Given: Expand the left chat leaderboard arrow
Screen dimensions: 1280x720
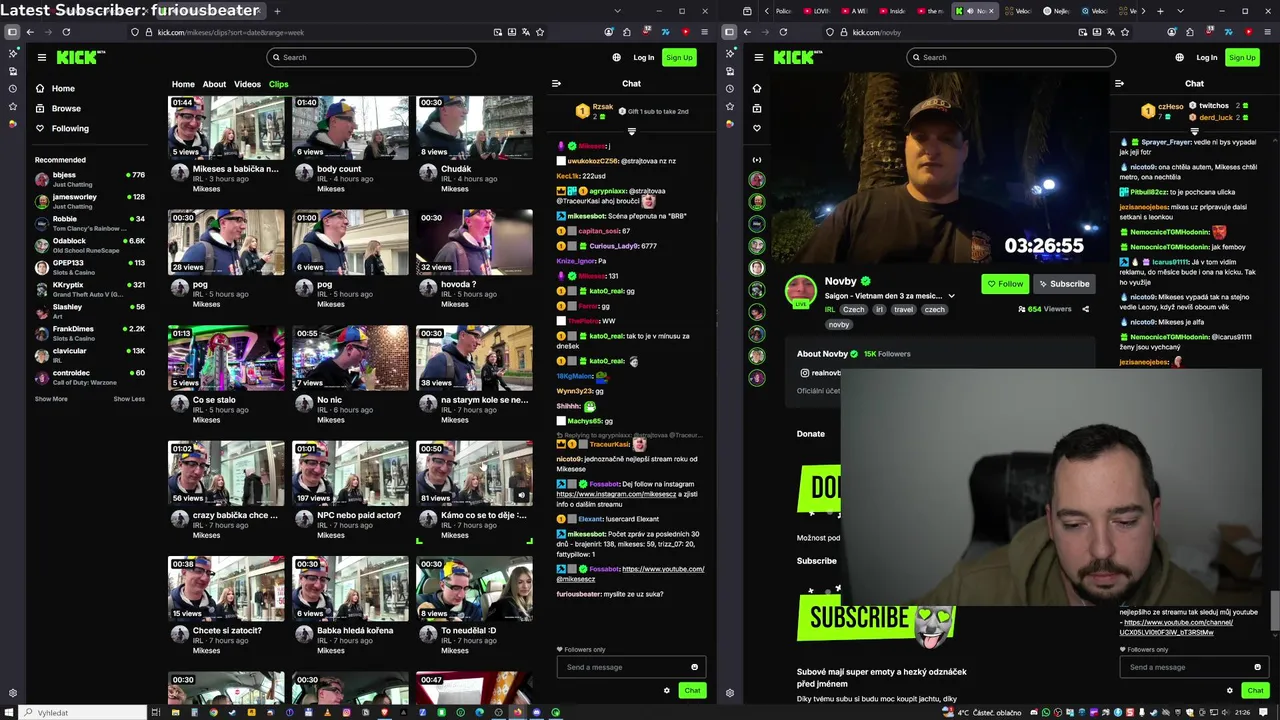Looking at the screenshot, I should point(631,131).
